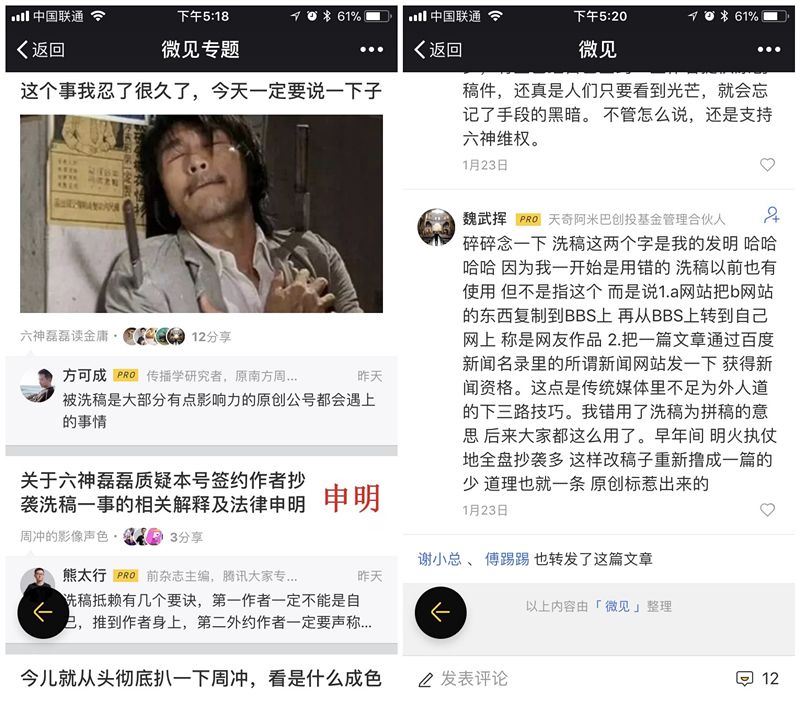The image size is (800, 707).
Task: Follow 魏武挥 with the add-user icon
Action: (x=771, y=215)
